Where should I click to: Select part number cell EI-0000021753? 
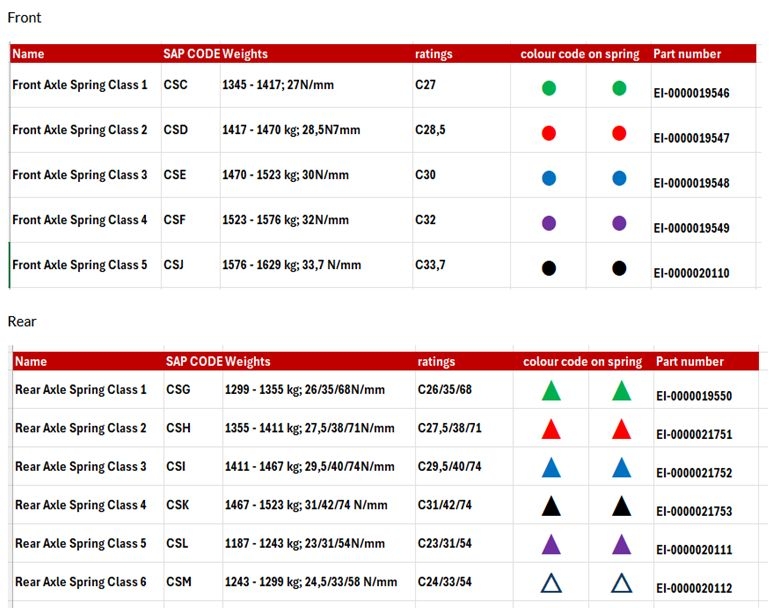[694, 511]
